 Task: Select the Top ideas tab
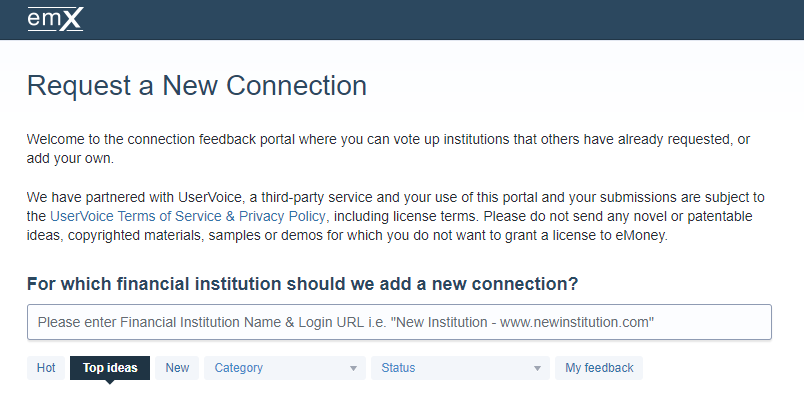click(110, 368)
